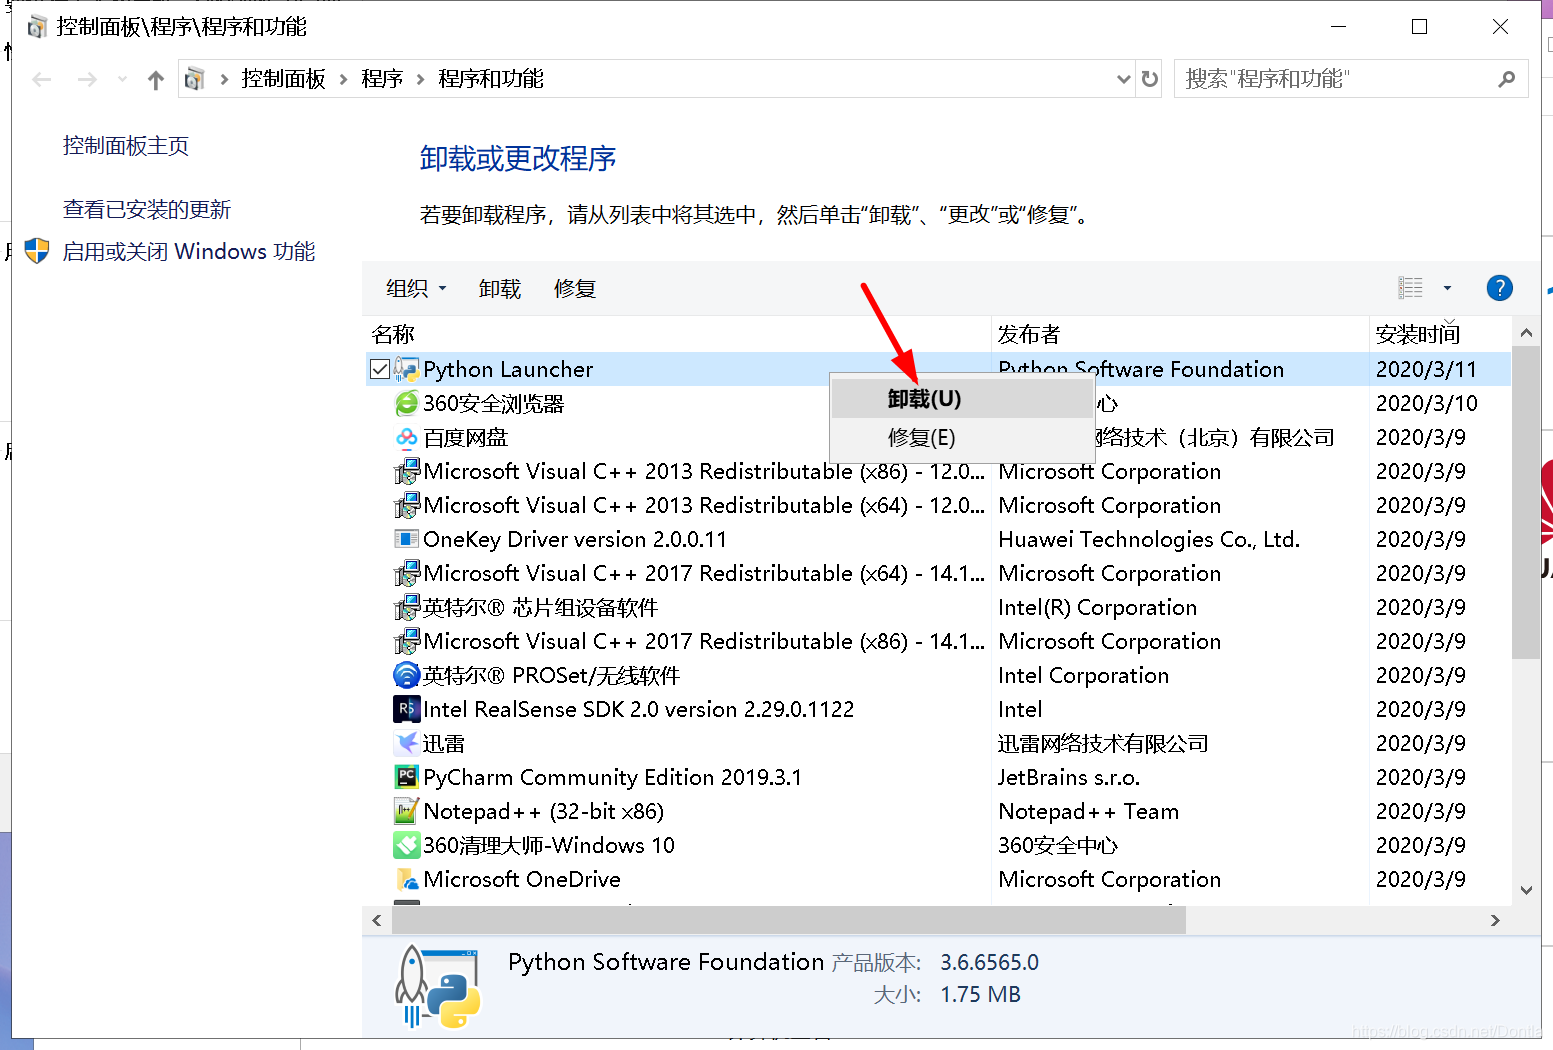Image resolution: width=1553 pixels, height=1050 pixels.
Task: Click the 控制面板 breadcrumb
Action: (283, 79)
